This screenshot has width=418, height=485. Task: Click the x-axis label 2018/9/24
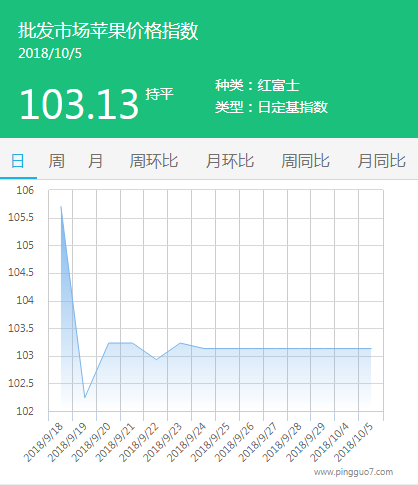(x=187, y=442)
